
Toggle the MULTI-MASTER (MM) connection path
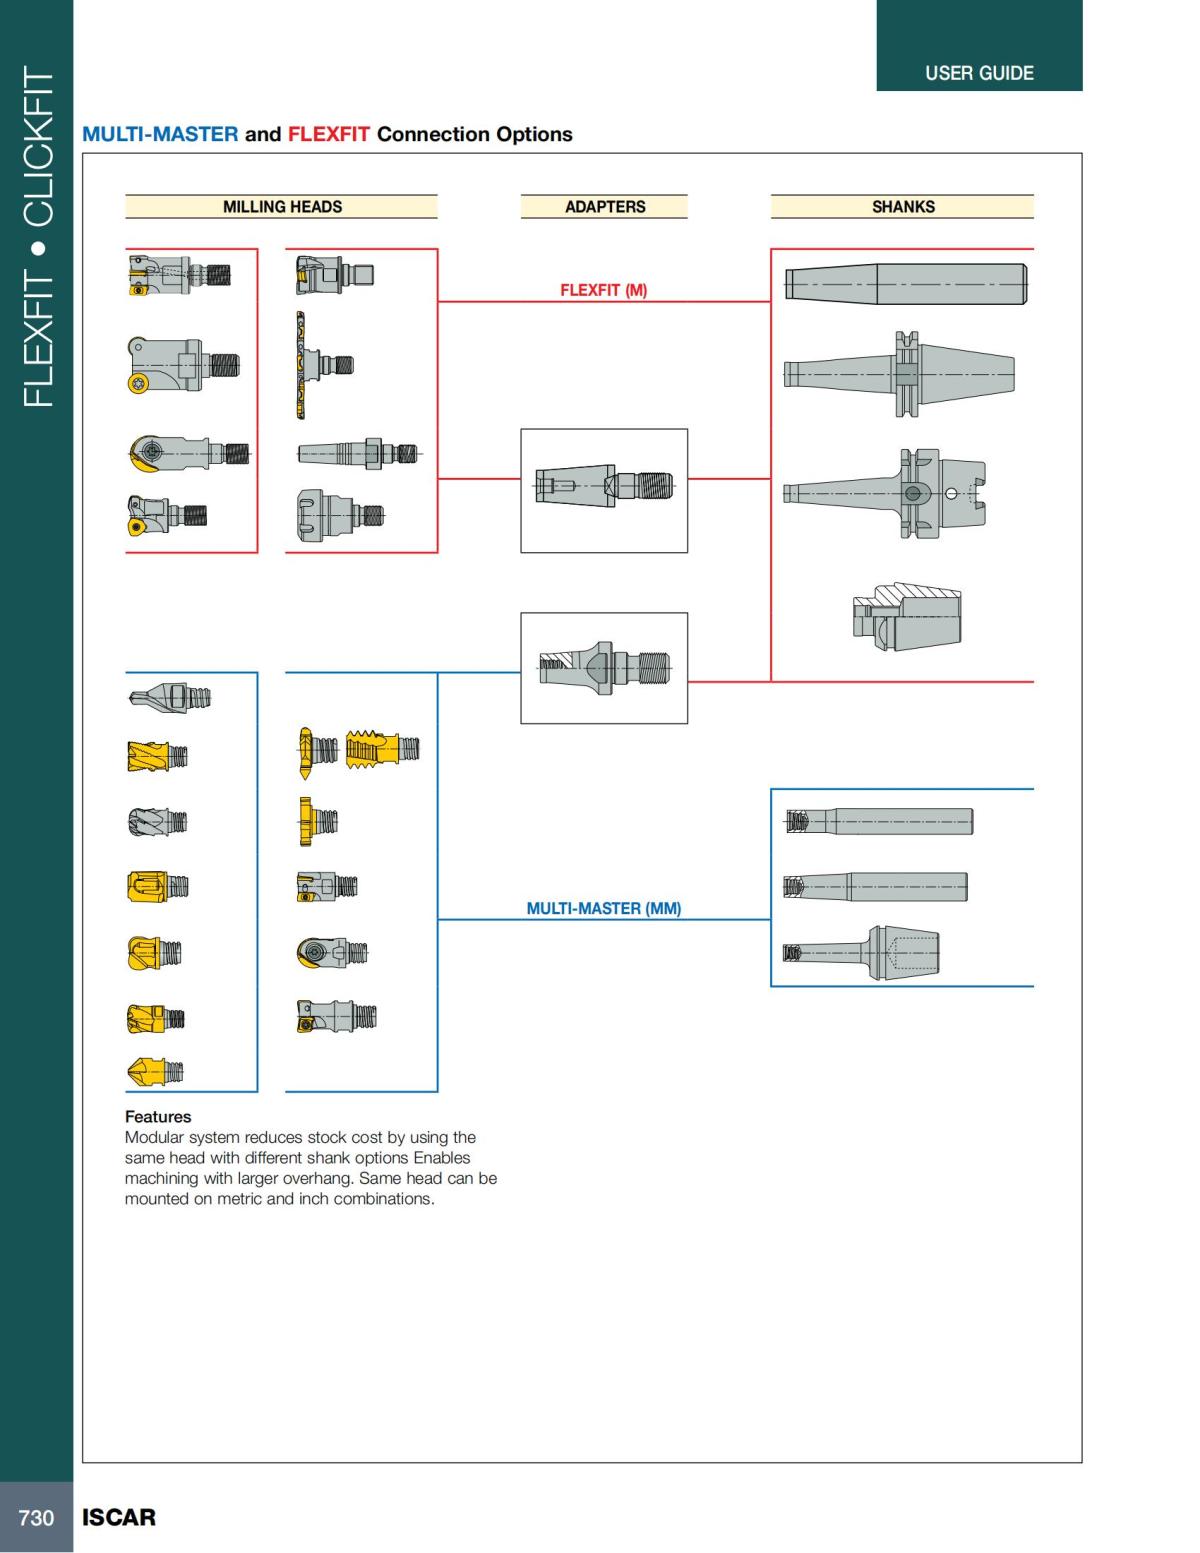(604, 909)
